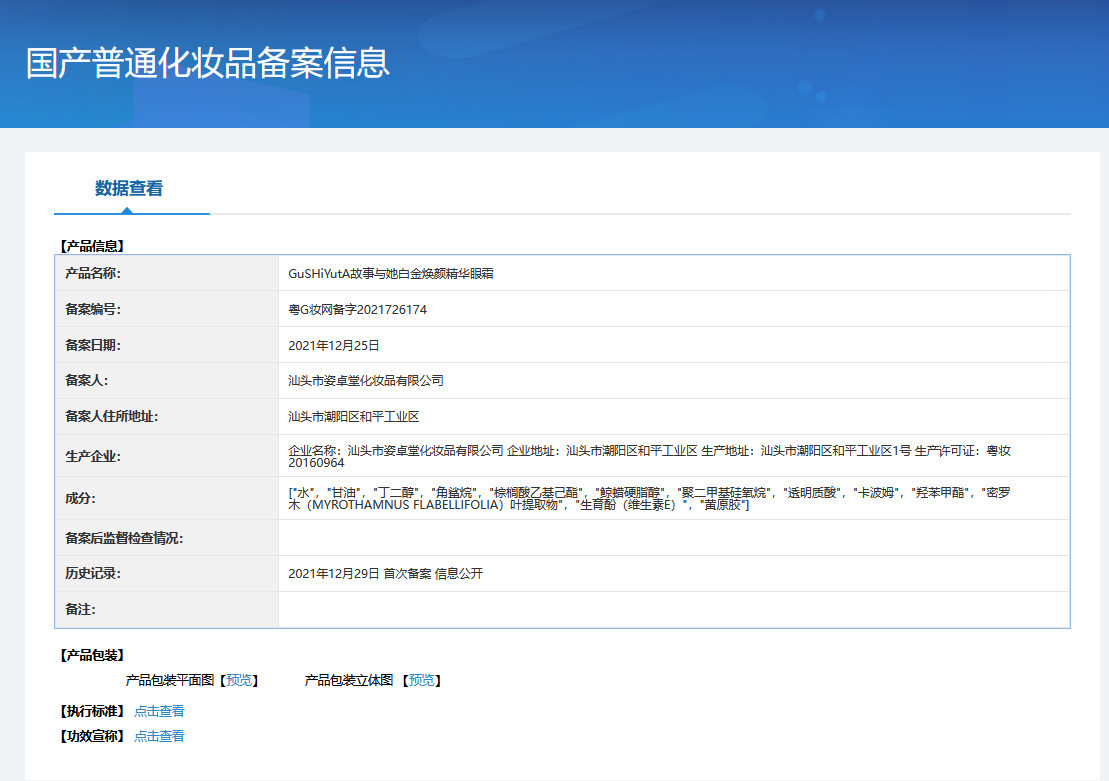Click the 【功效宣称】 label
Screen dimensions: 1109x781
[92, 736]
